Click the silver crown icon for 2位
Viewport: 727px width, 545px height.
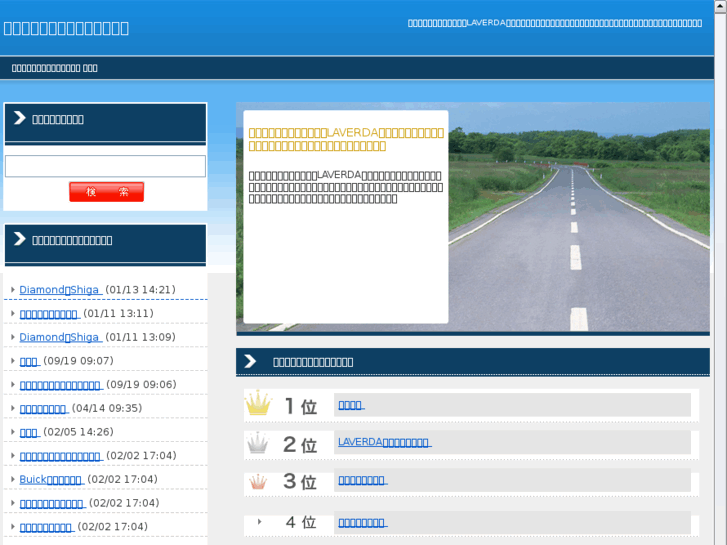click(257, 443)
